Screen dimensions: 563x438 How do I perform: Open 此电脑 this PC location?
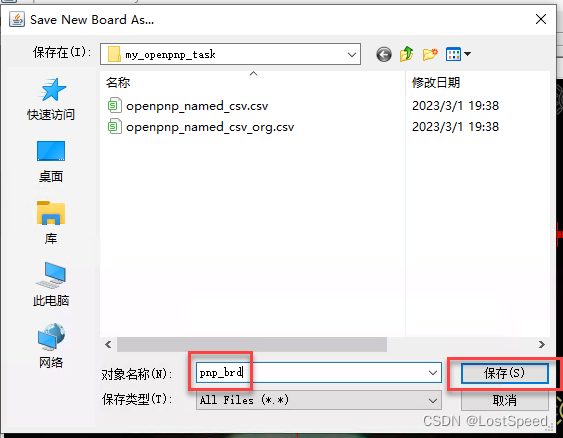(x=51, y=284)
